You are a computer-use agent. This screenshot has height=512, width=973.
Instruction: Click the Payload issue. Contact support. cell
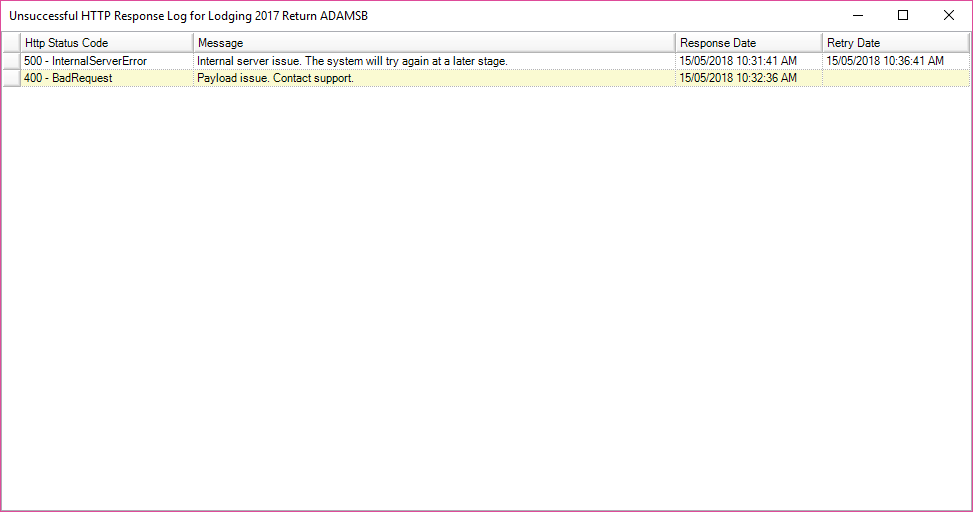tap(433, 78)
